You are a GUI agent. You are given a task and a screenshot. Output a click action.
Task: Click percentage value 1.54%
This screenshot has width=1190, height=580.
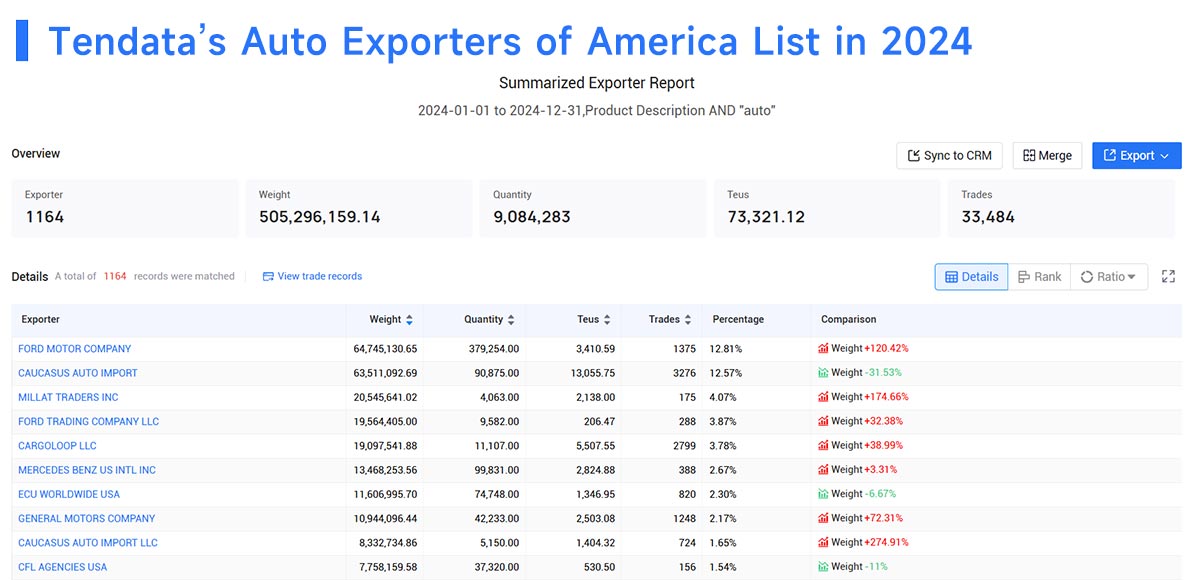[726, 567]
